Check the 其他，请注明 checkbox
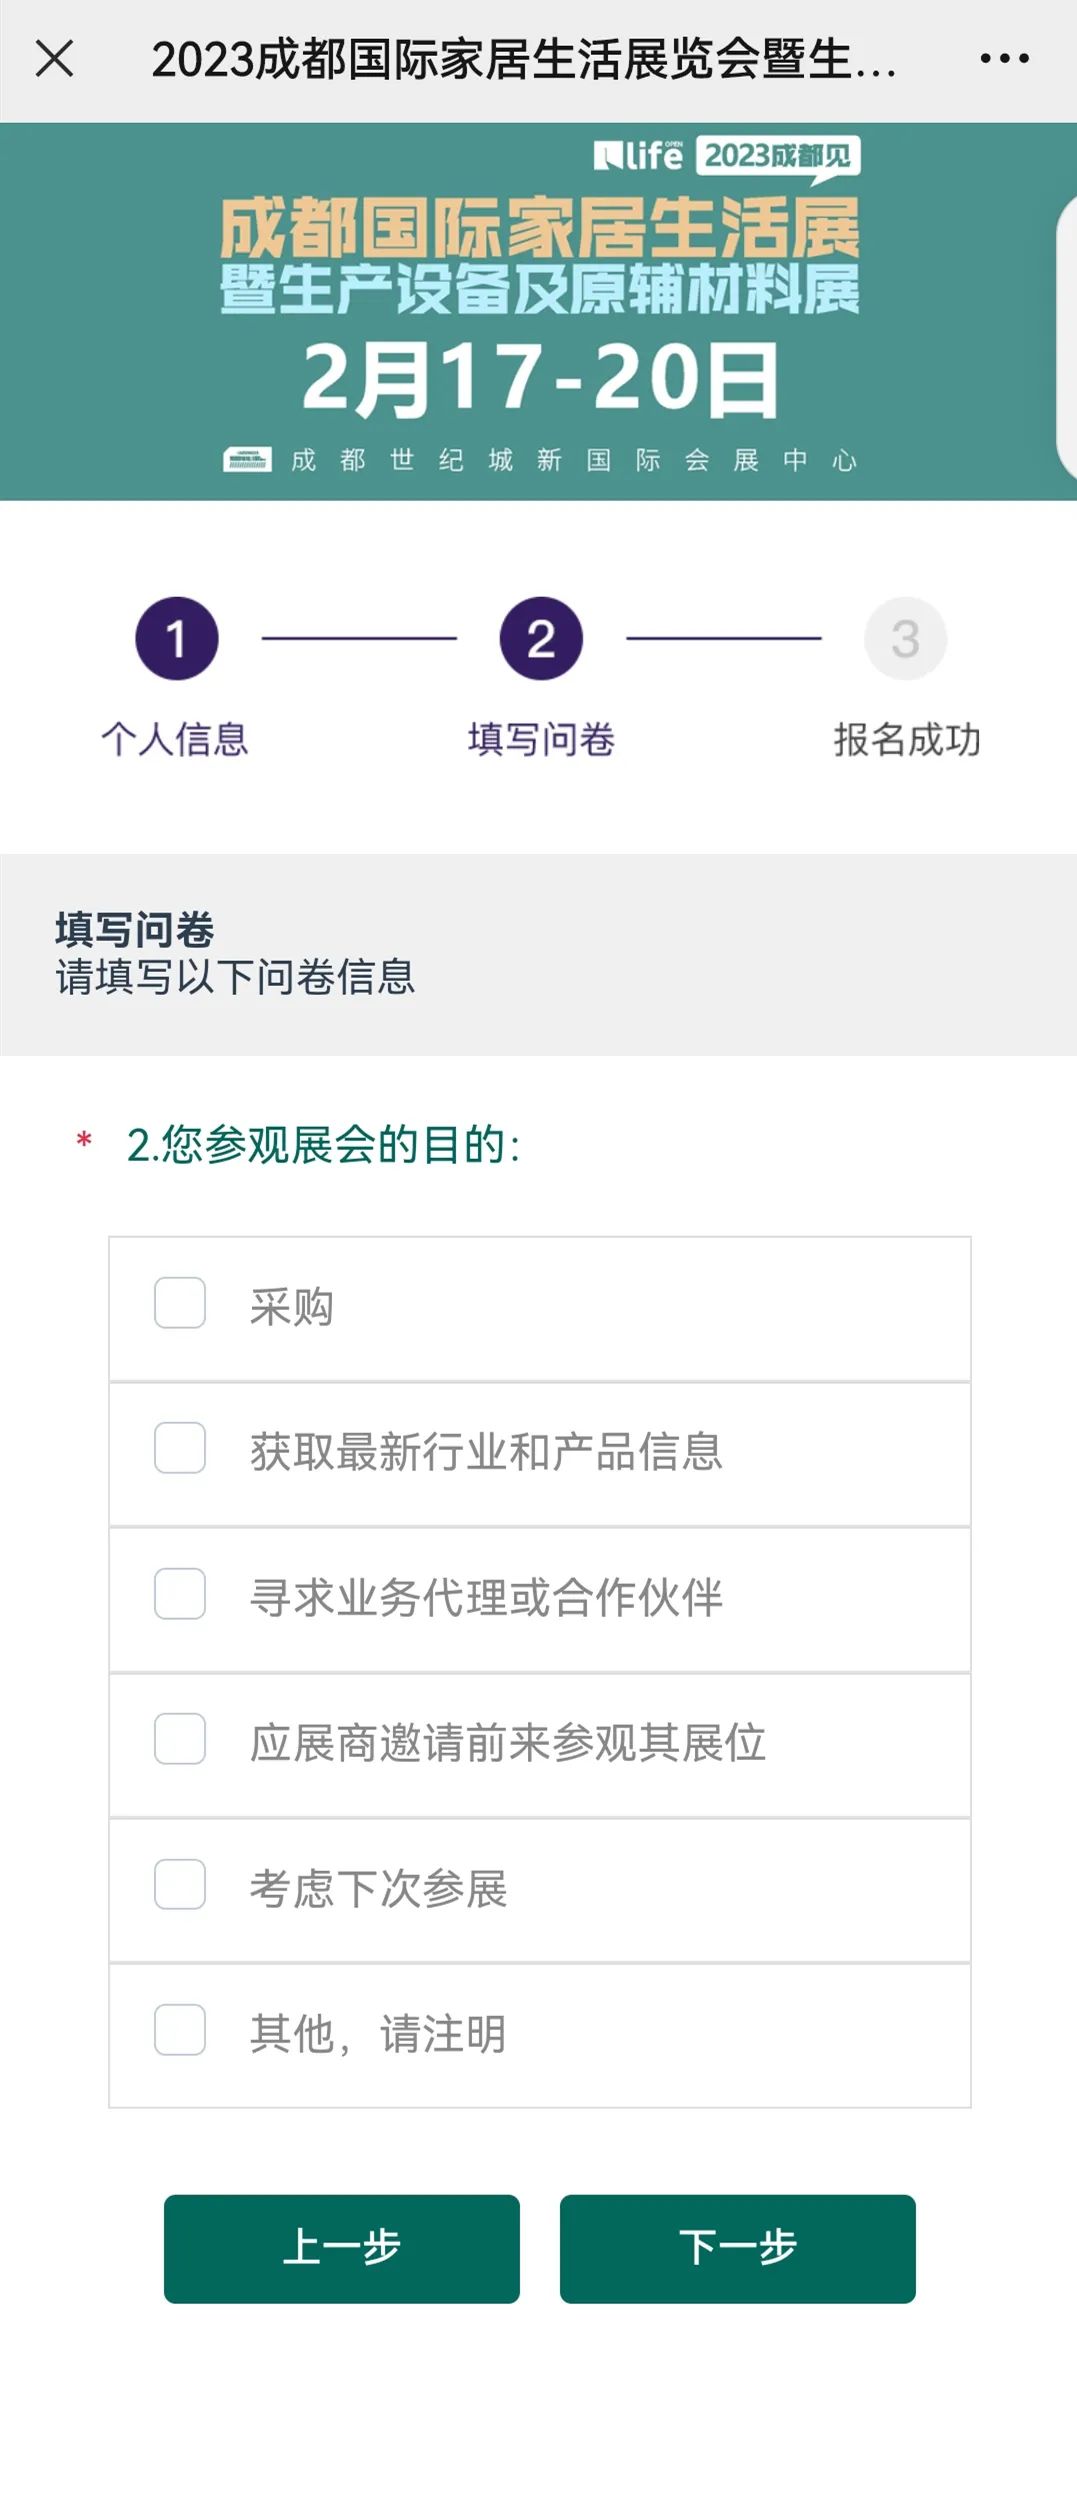 pyautogui.click(x=180, y=2029)
